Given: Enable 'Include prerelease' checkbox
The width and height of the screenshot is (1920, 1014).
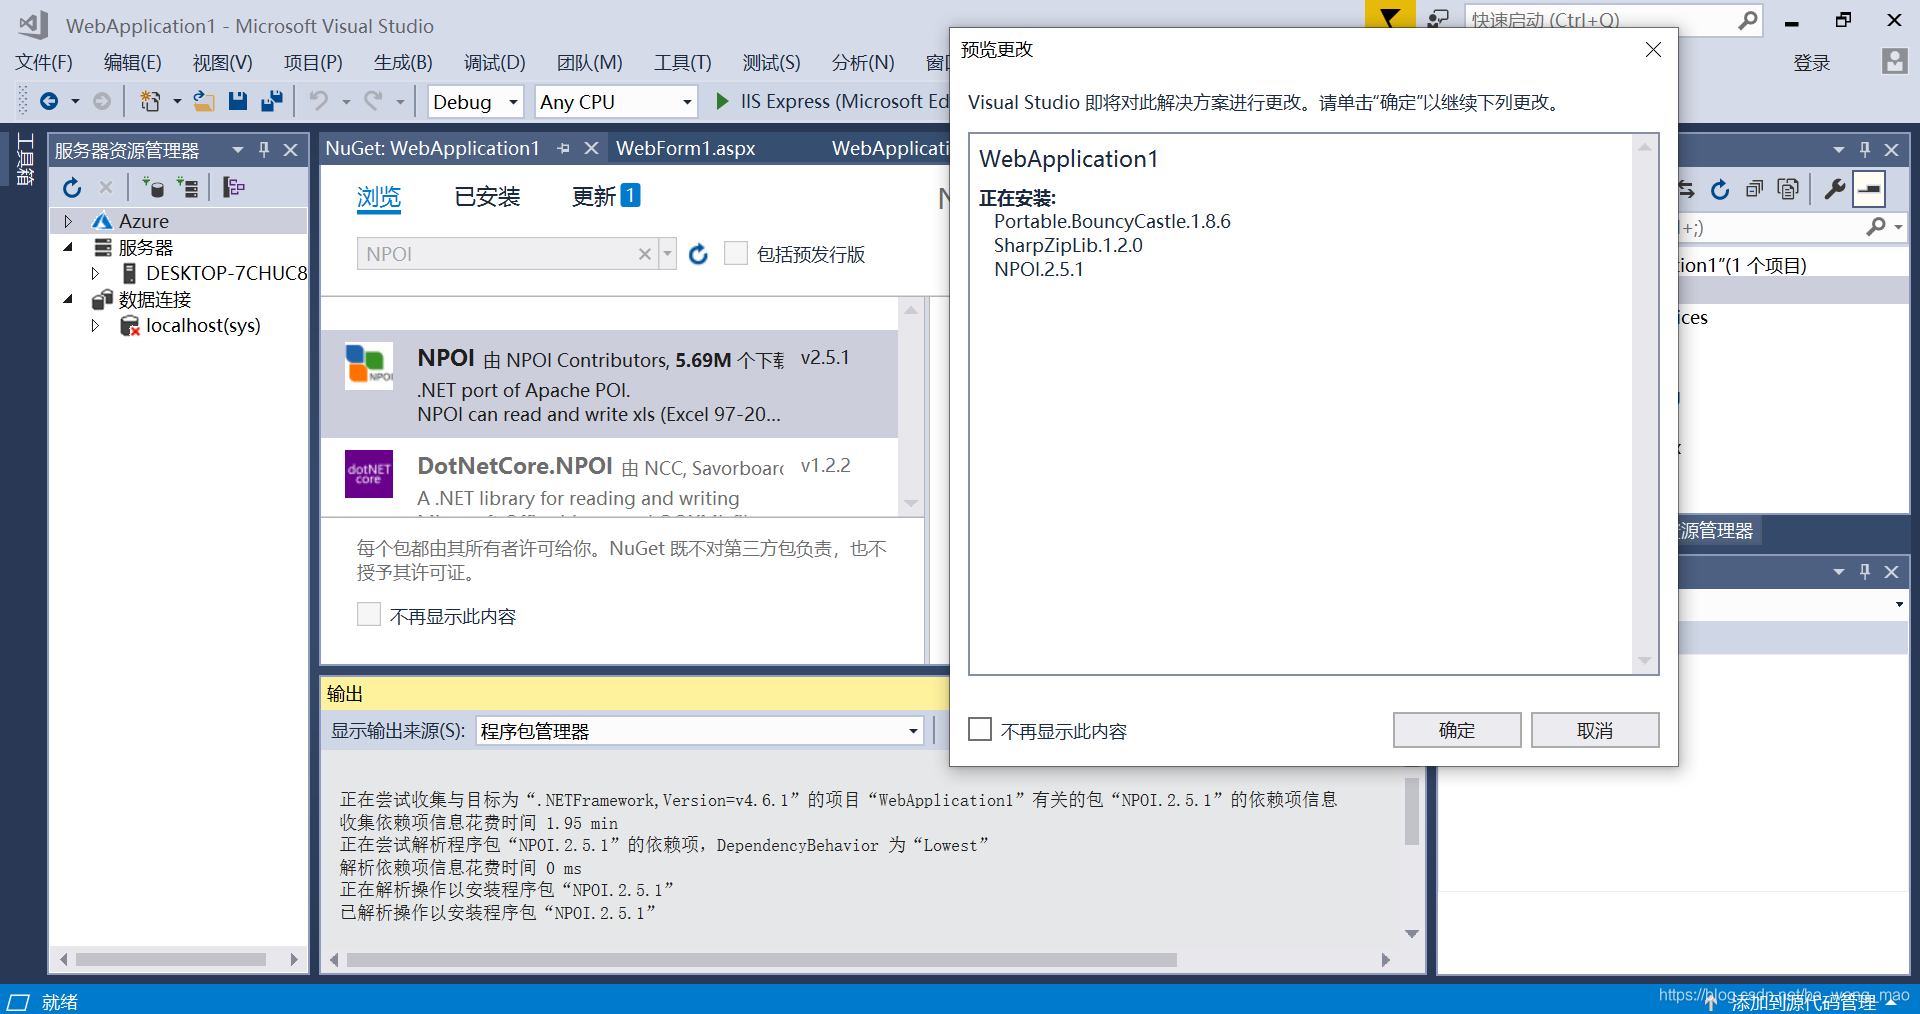Looking at the screenshot, I should (x=735, y=253).
